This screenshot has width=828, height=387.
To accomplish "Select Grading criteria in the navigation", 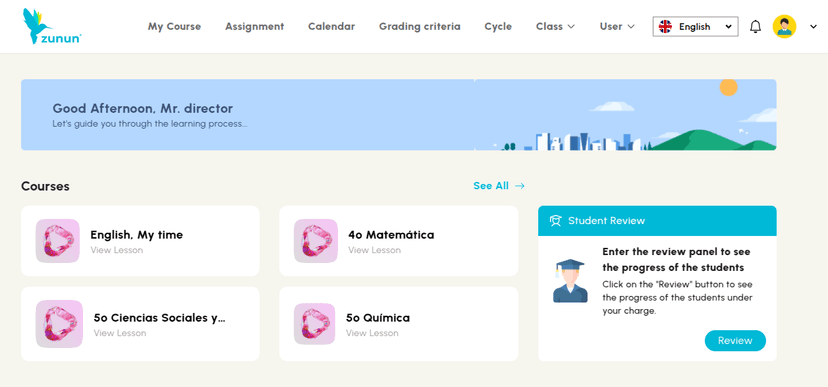I will [x=420, y=26].
